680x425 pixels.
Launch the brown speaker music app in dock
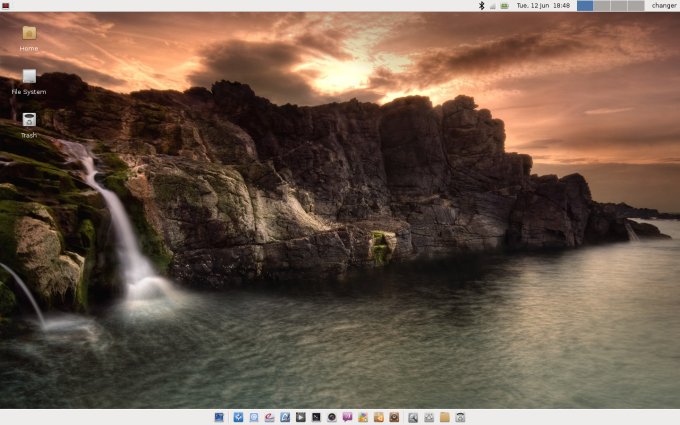tap(394, 417)
